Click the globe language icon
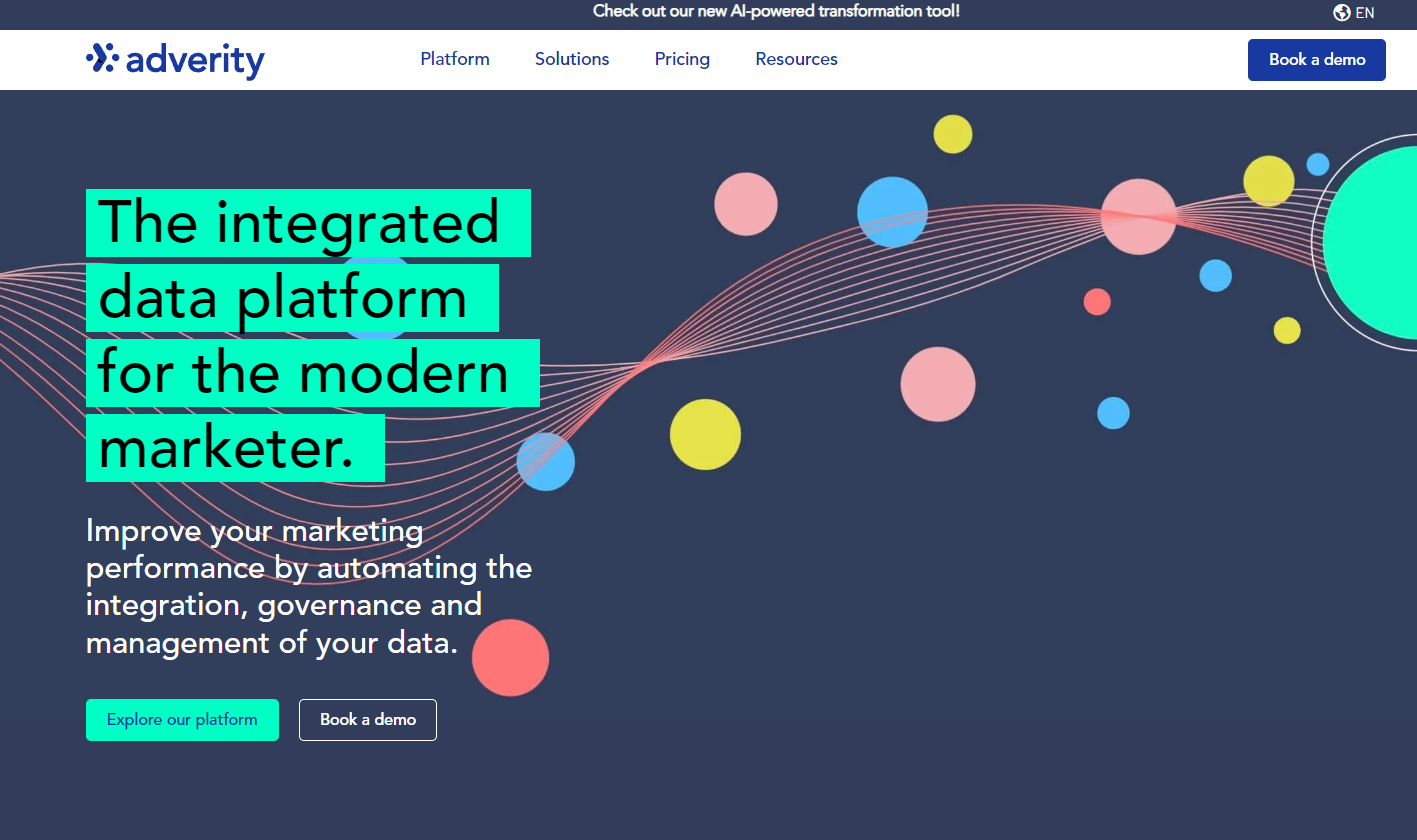The image size is (1417, 840). [x=1342, y=13]
